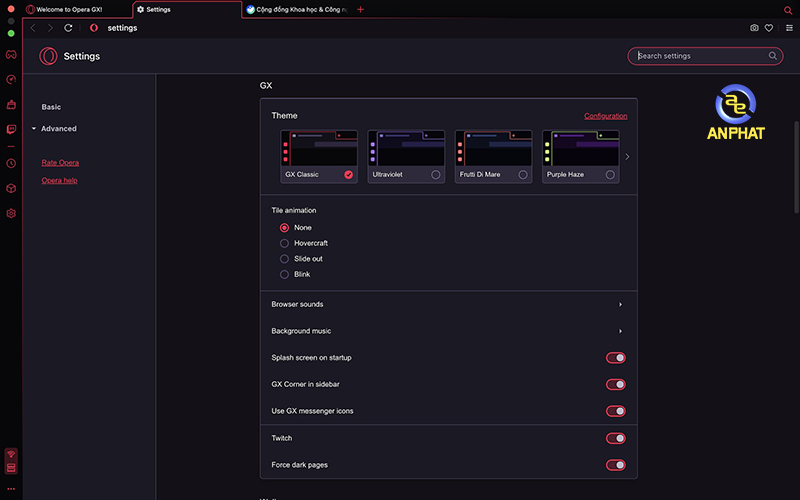Screen dimensions: 800x500
Task: Switch to the Welcome to Opera GX tab
Action: click(76, 9)
